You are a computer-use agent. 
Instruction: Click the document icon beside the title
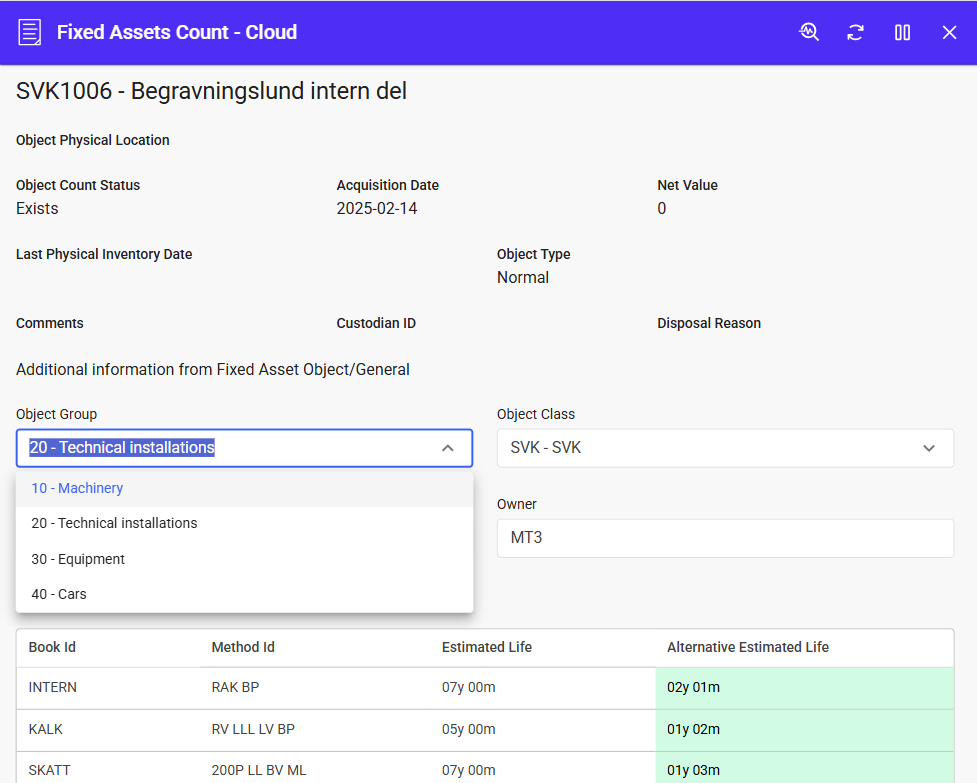30,32
